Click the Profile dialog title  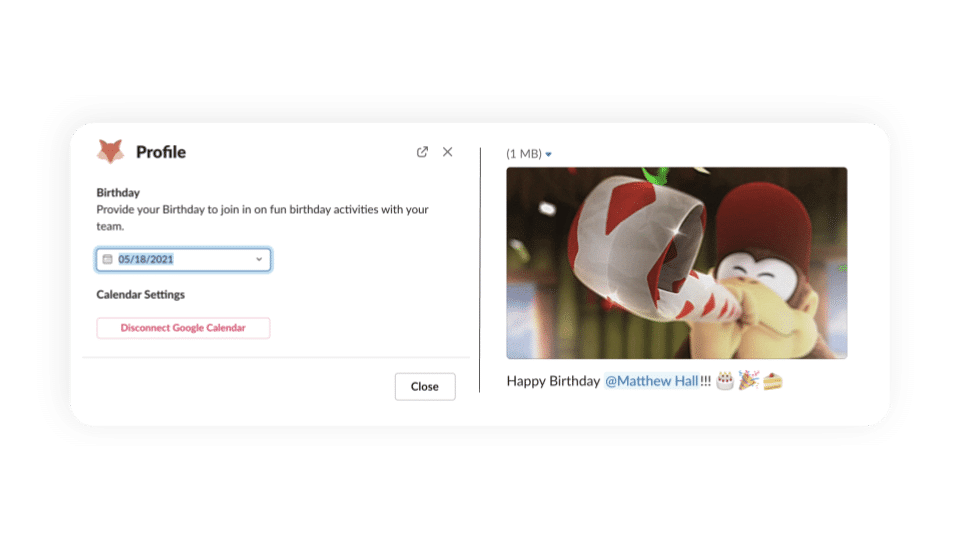tap(161, 152)
